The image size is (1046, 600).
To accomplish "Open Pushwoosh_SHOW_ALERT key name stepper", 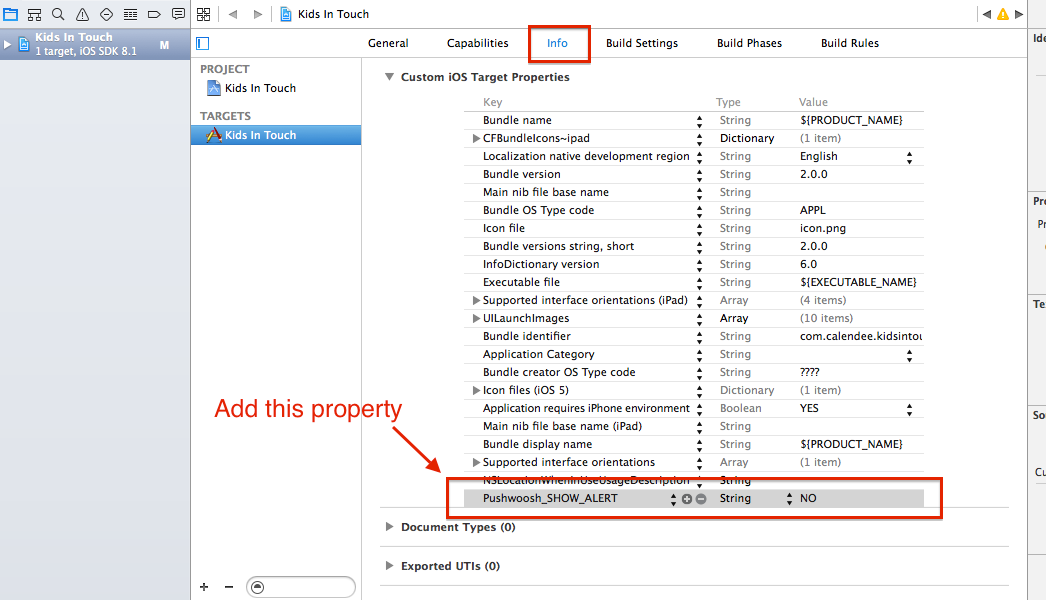I will pyautogui.click(x=673, y=499).
